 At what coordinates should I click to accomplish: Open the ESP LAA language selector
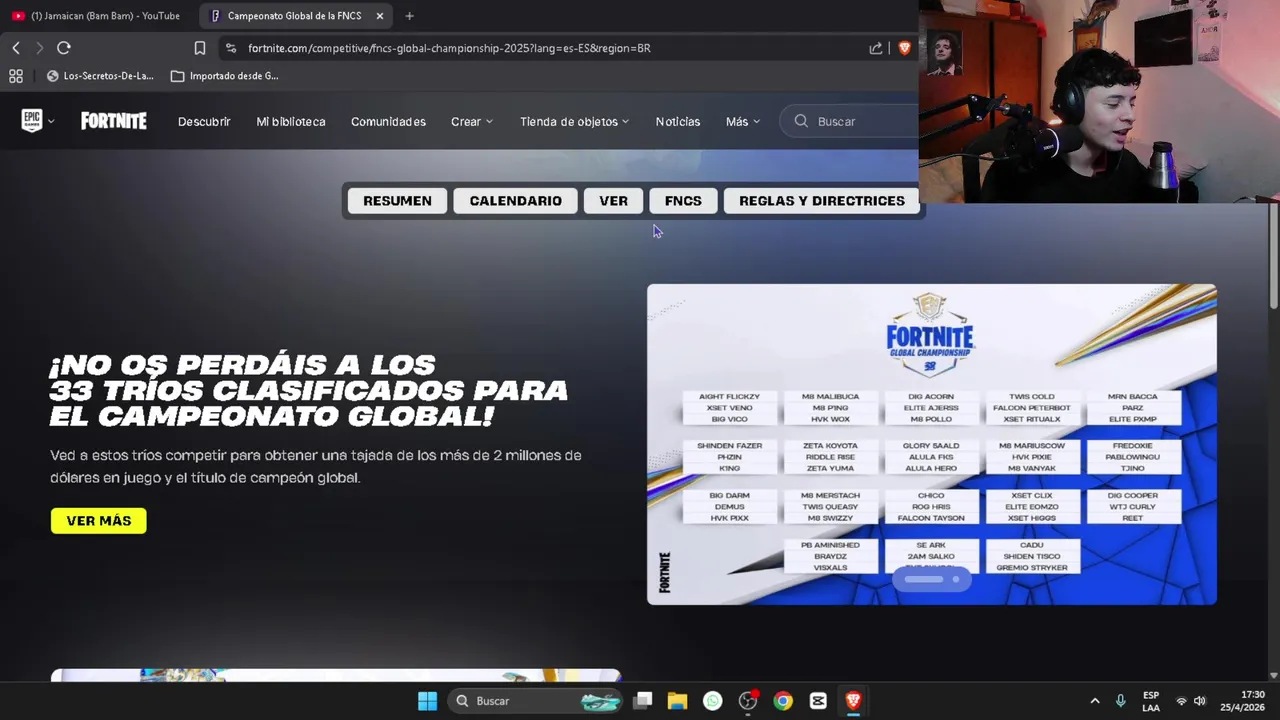coord(1151,701)
